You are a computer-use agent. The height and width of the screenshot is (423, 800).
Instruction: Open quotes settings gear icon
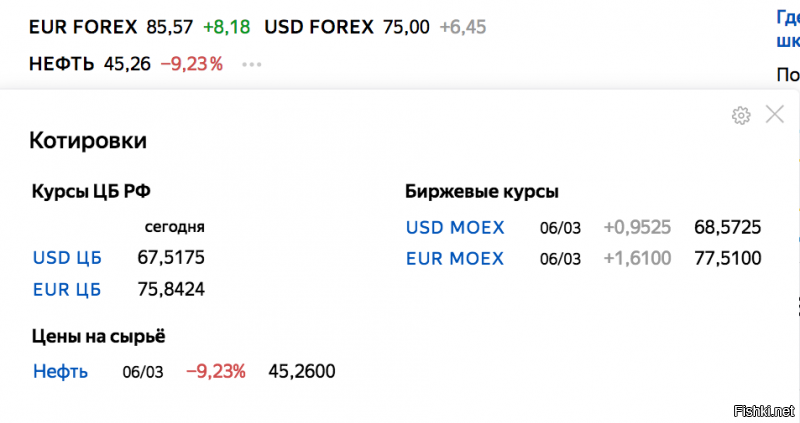[x=741, y=116]
